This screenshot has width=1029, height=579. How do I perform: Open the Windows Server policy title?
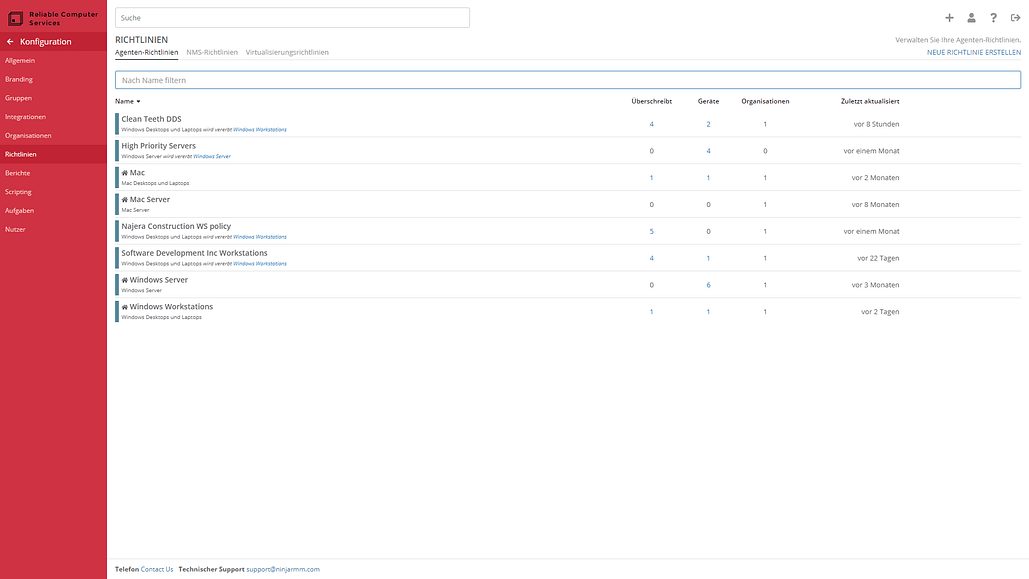pos(158,280)
